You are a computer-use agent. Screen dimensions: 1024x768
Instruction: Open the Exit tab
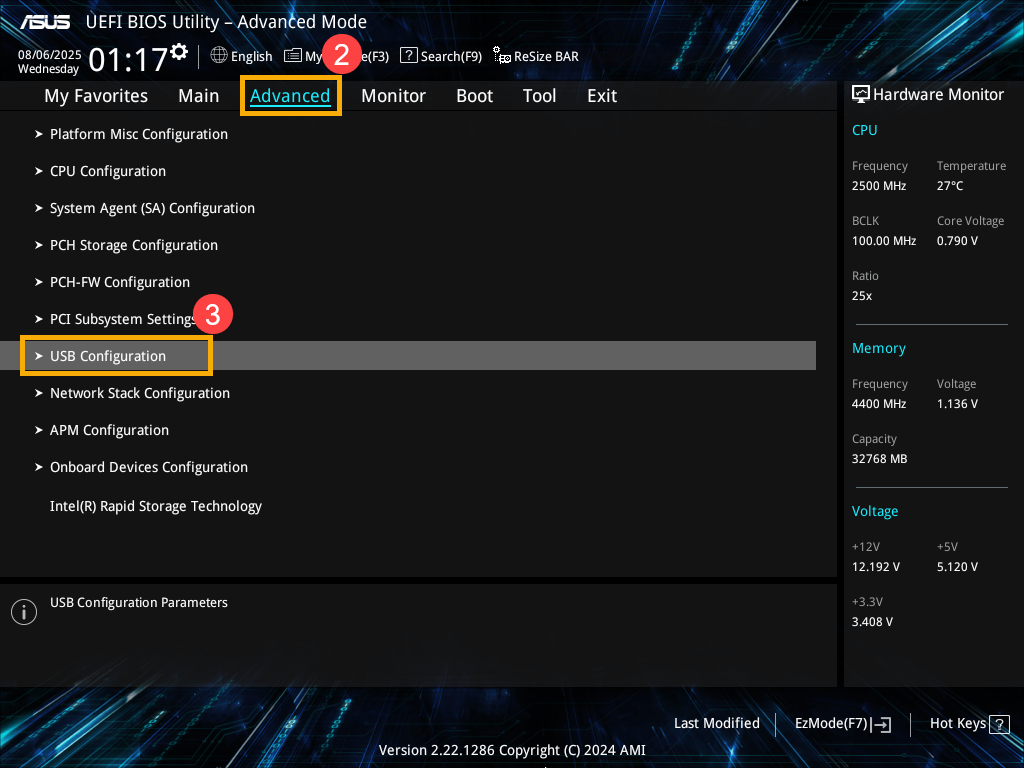pyautogui.click(x=601, y=96)
